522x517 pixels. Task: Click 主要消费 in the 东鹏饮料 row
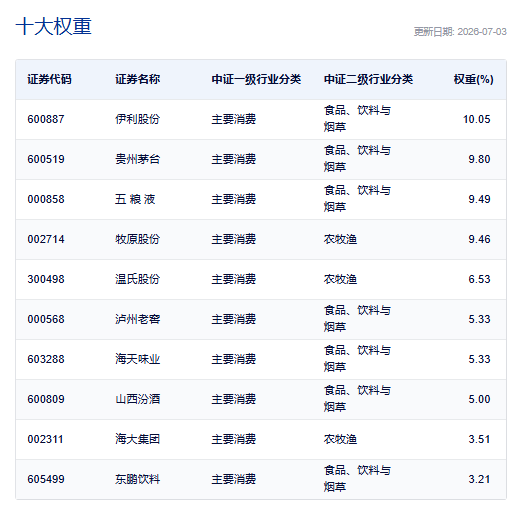pyautogui.click(x=234, y=479)
